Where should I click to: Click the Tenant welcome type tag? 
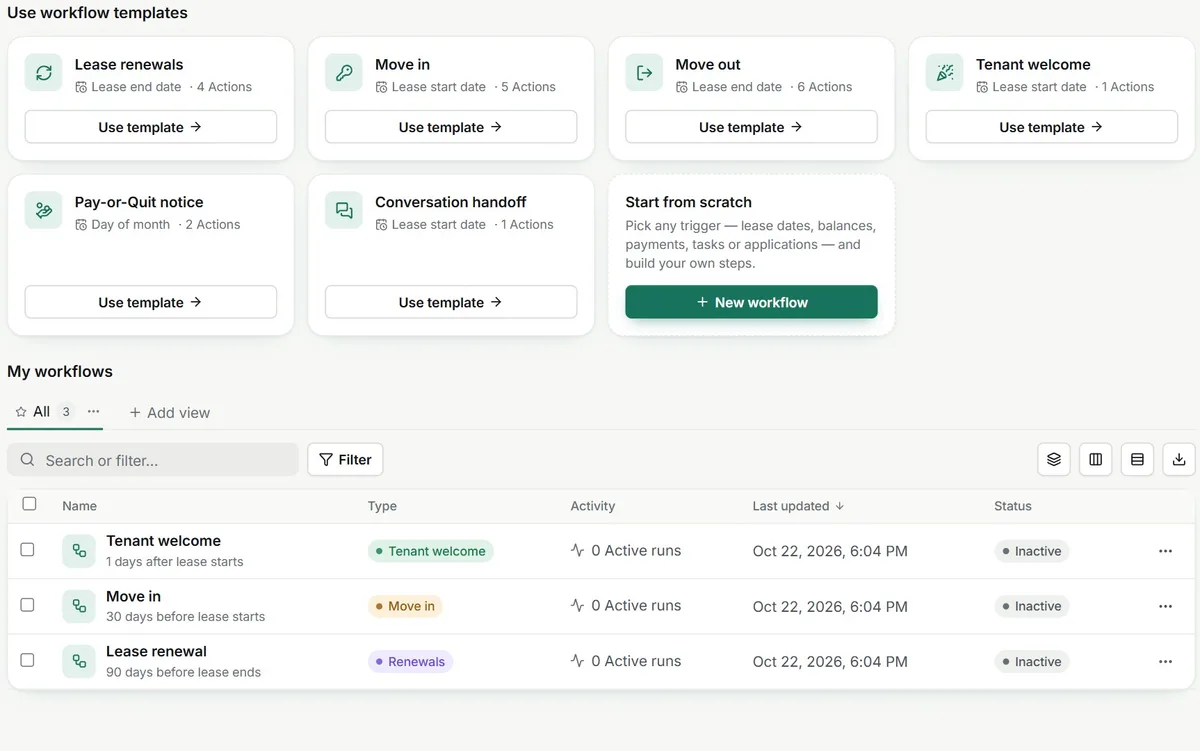coord(430,551)
